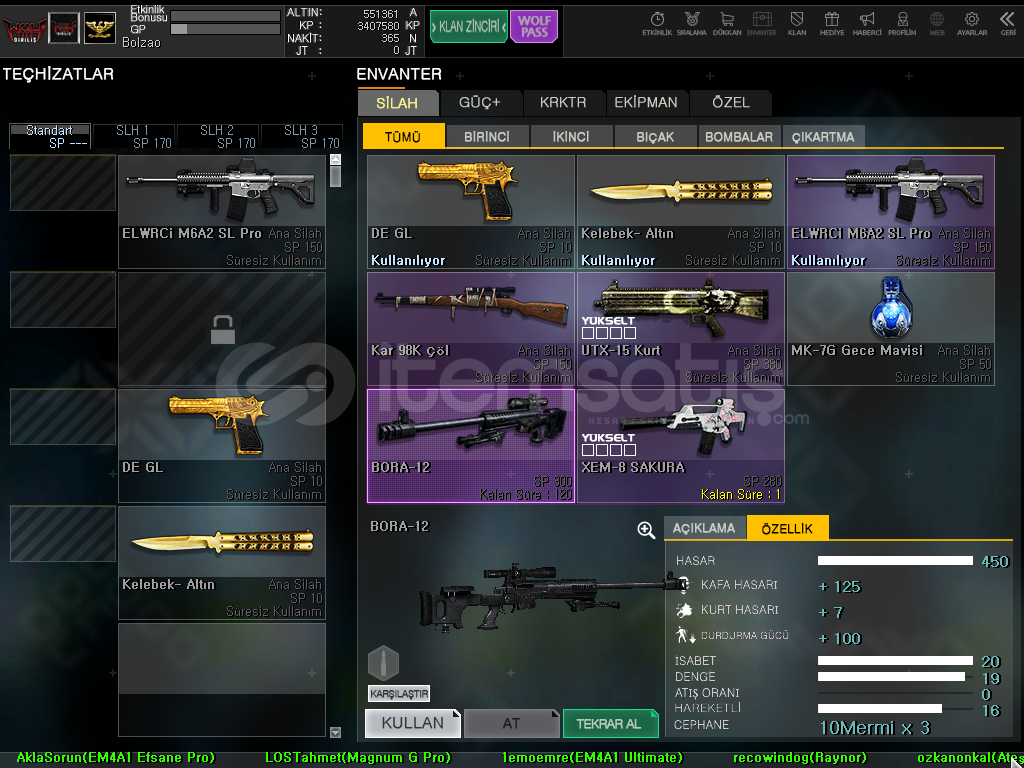Click the KULLAN button
This screenshot has height=768, width=1024.
[x=413, y=724]
